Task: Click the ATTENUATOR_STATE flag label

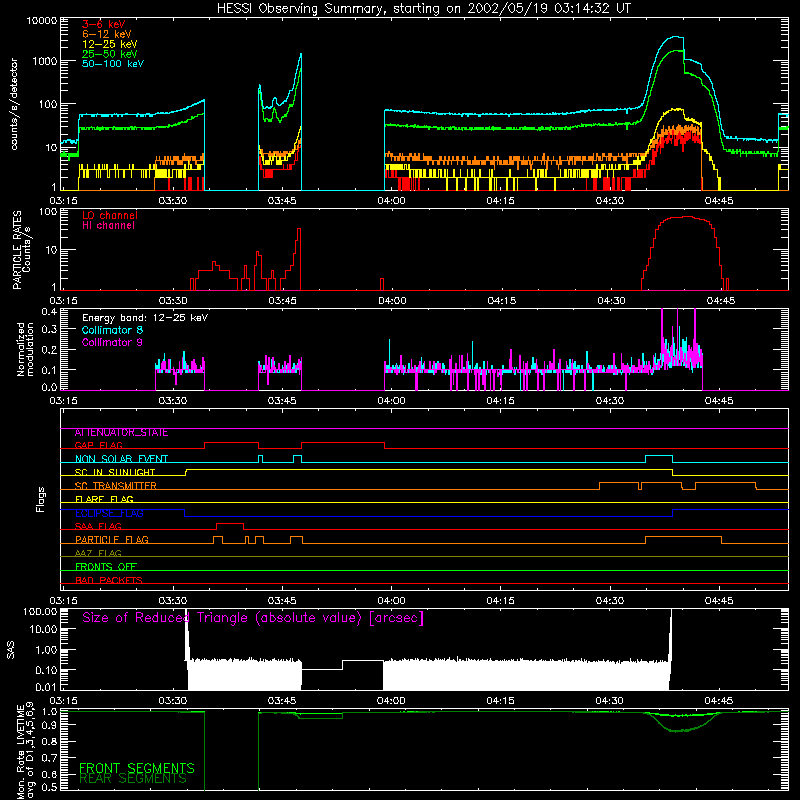Action: click(x=121, y=433)
